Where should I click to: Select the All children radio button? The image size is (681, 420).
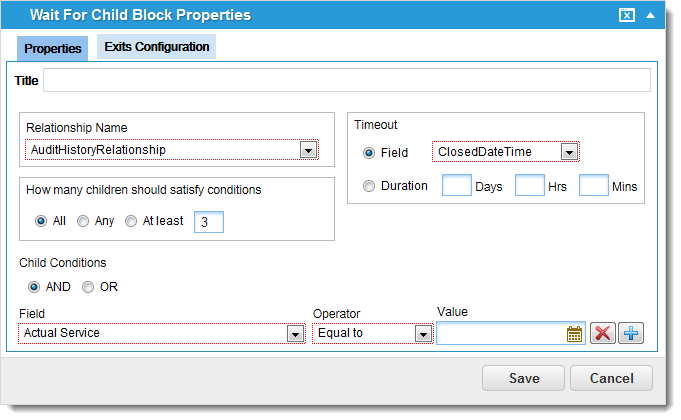(41, 221)
